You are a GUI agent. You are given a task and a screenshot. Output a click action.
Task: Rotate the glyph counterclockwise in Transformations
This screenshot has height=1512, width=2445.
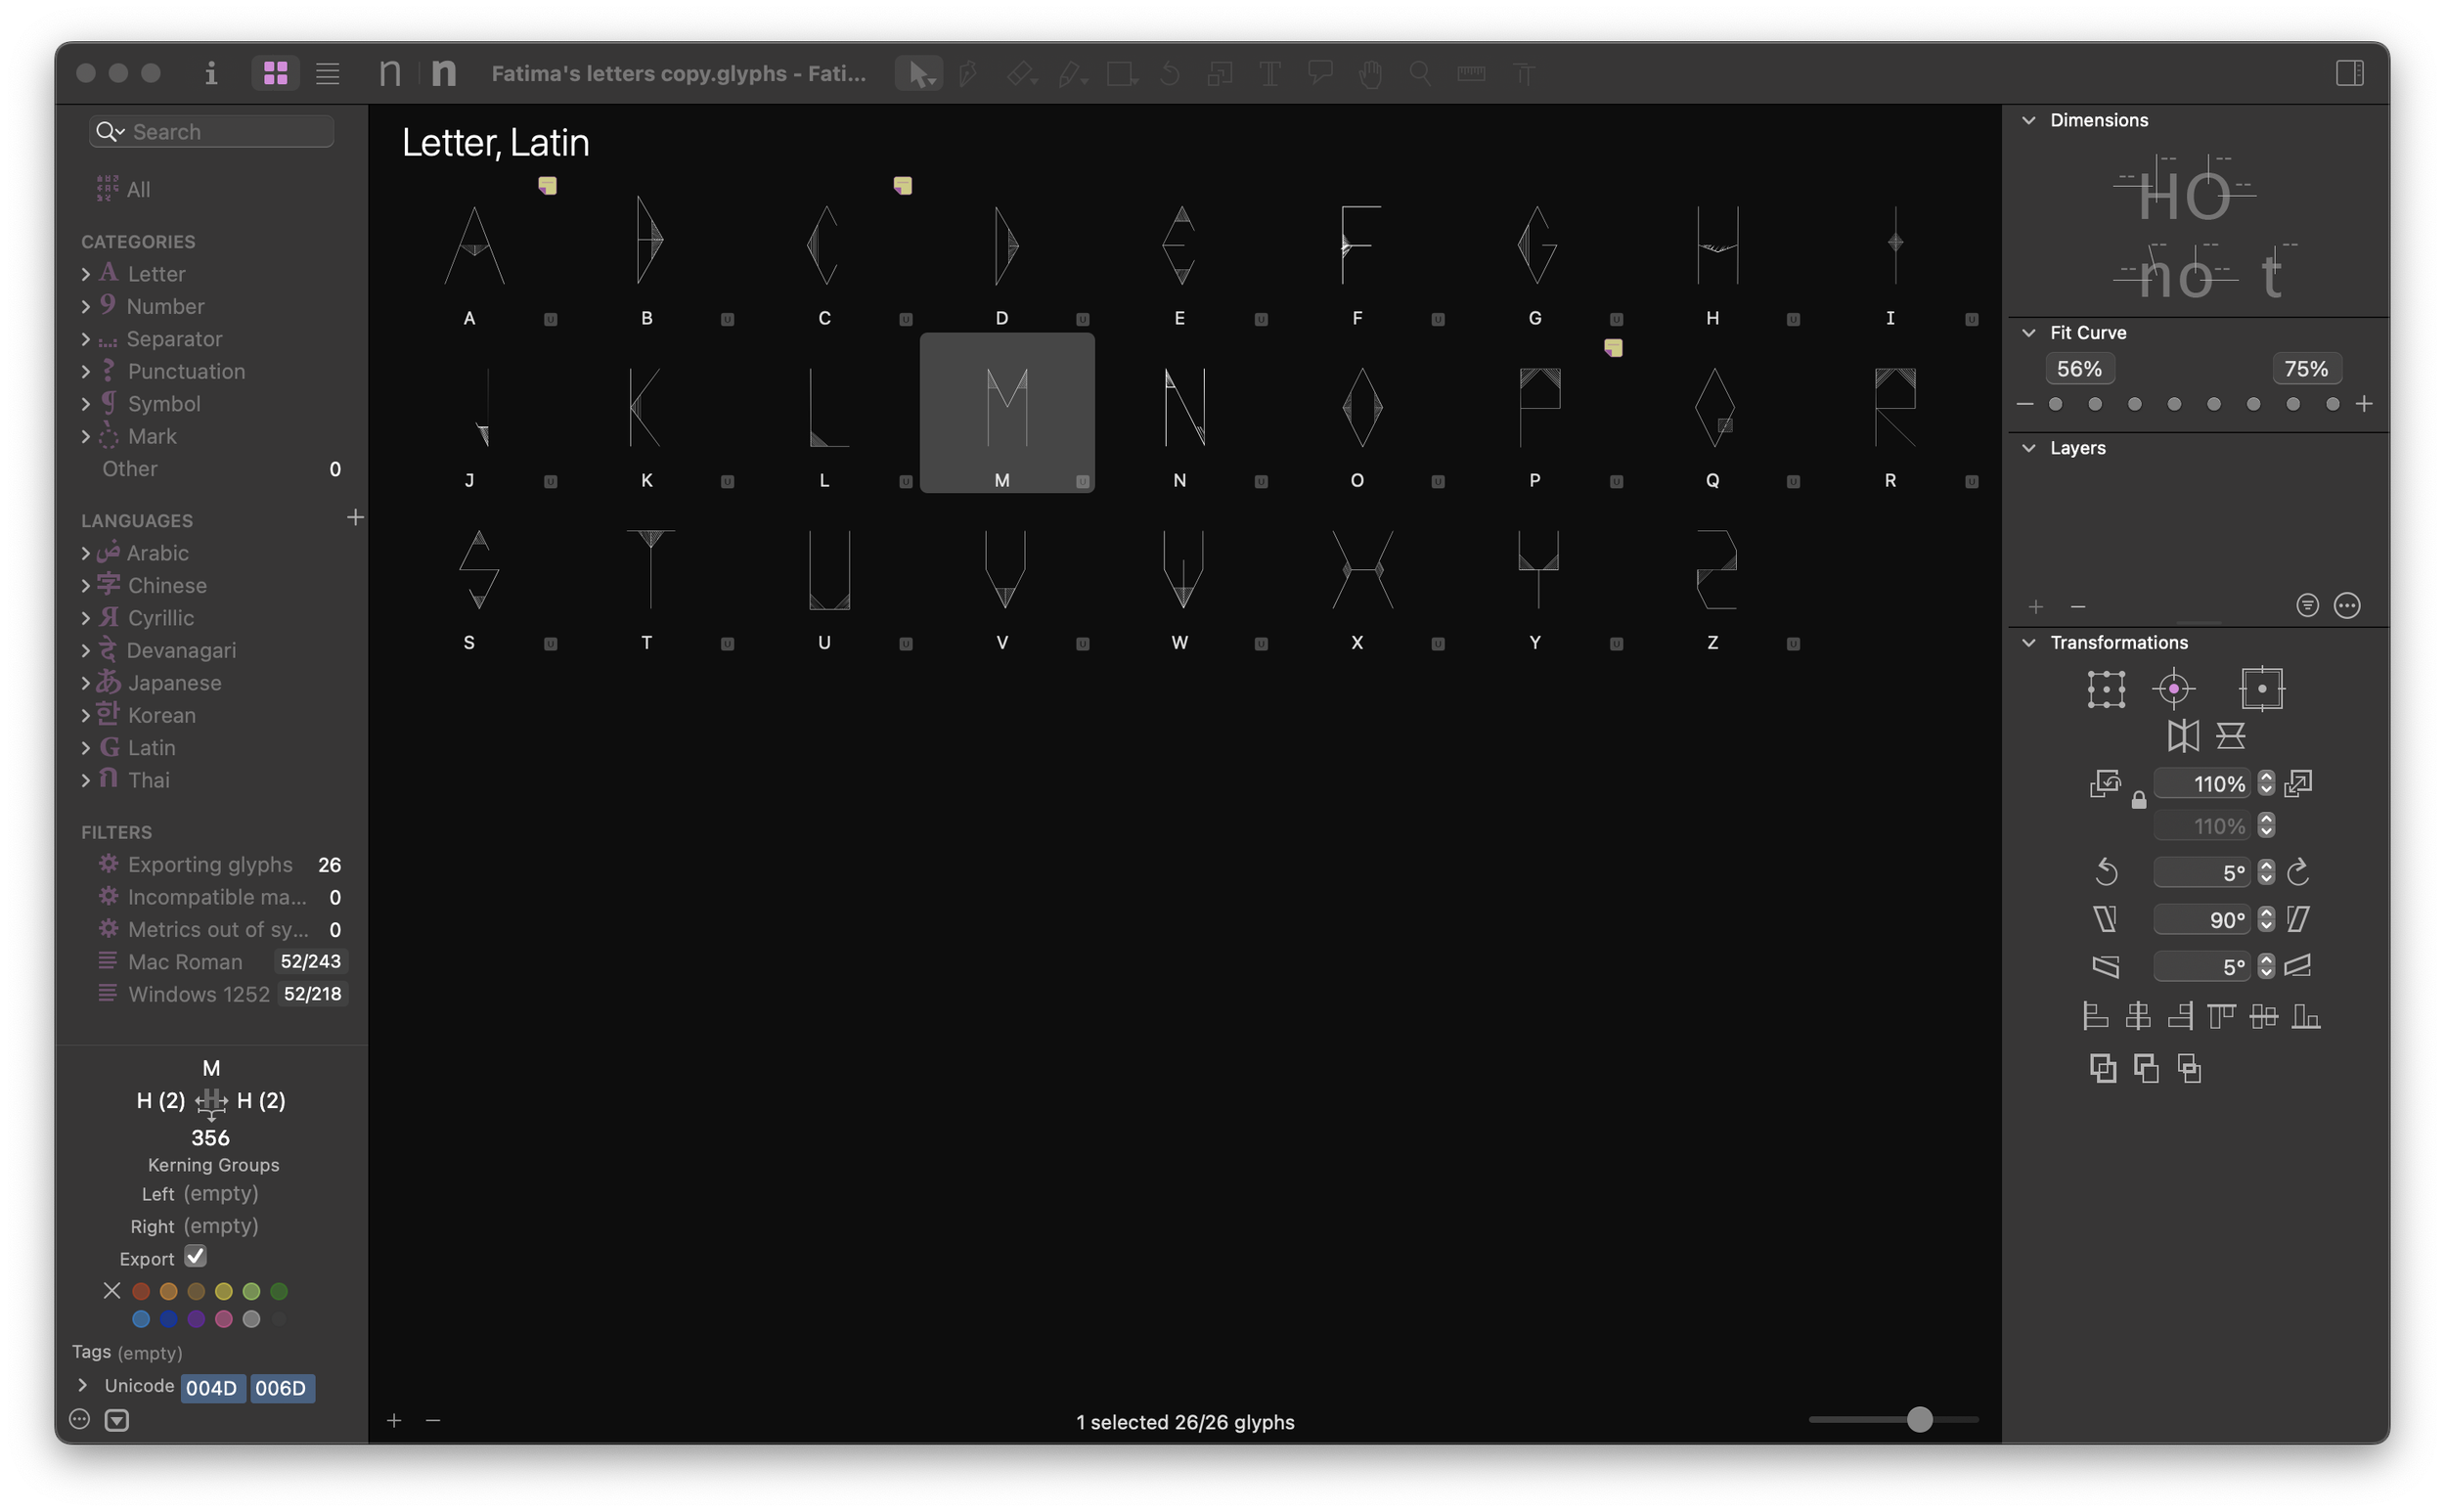(2108, 872)
